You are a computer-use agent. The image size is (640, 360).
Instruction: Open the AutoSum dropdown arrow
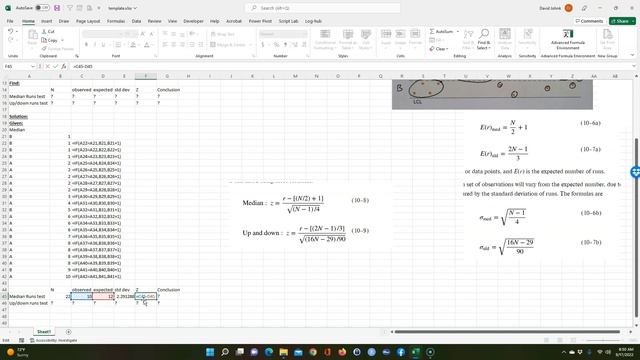click(x=458, y=31)
